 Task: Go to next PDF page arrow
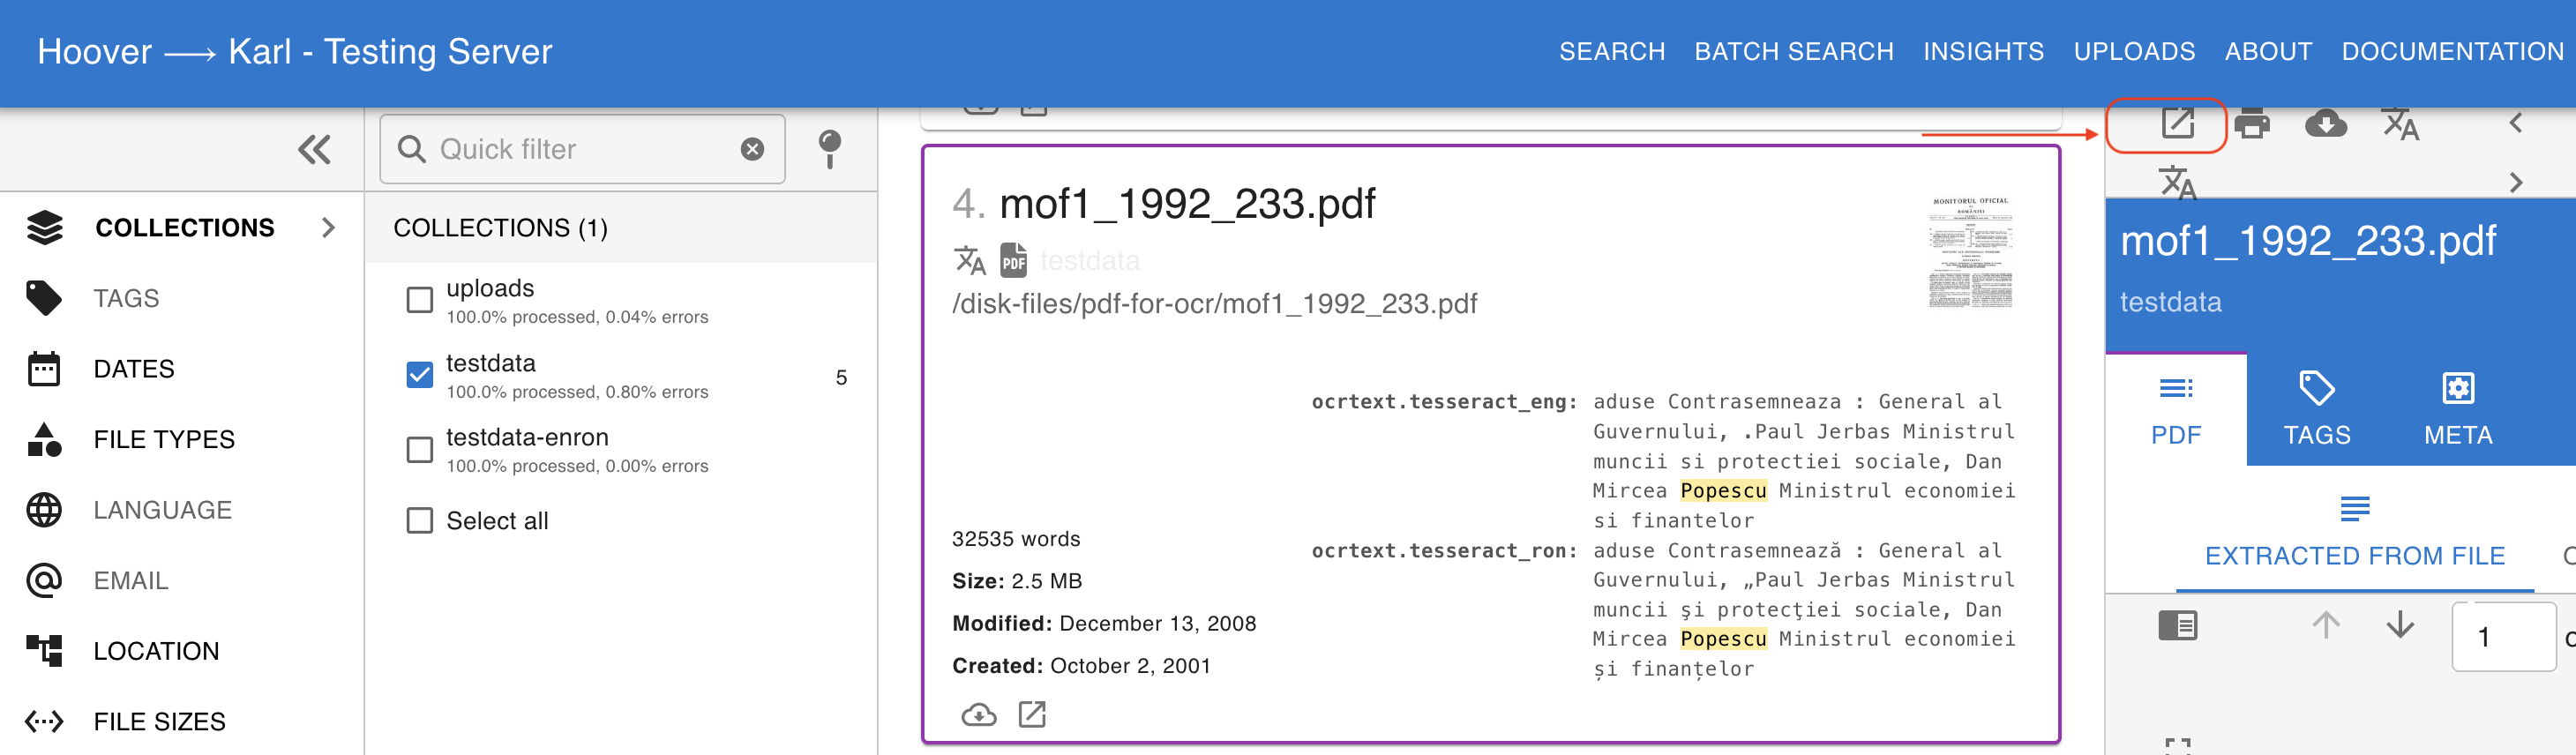2399,626
